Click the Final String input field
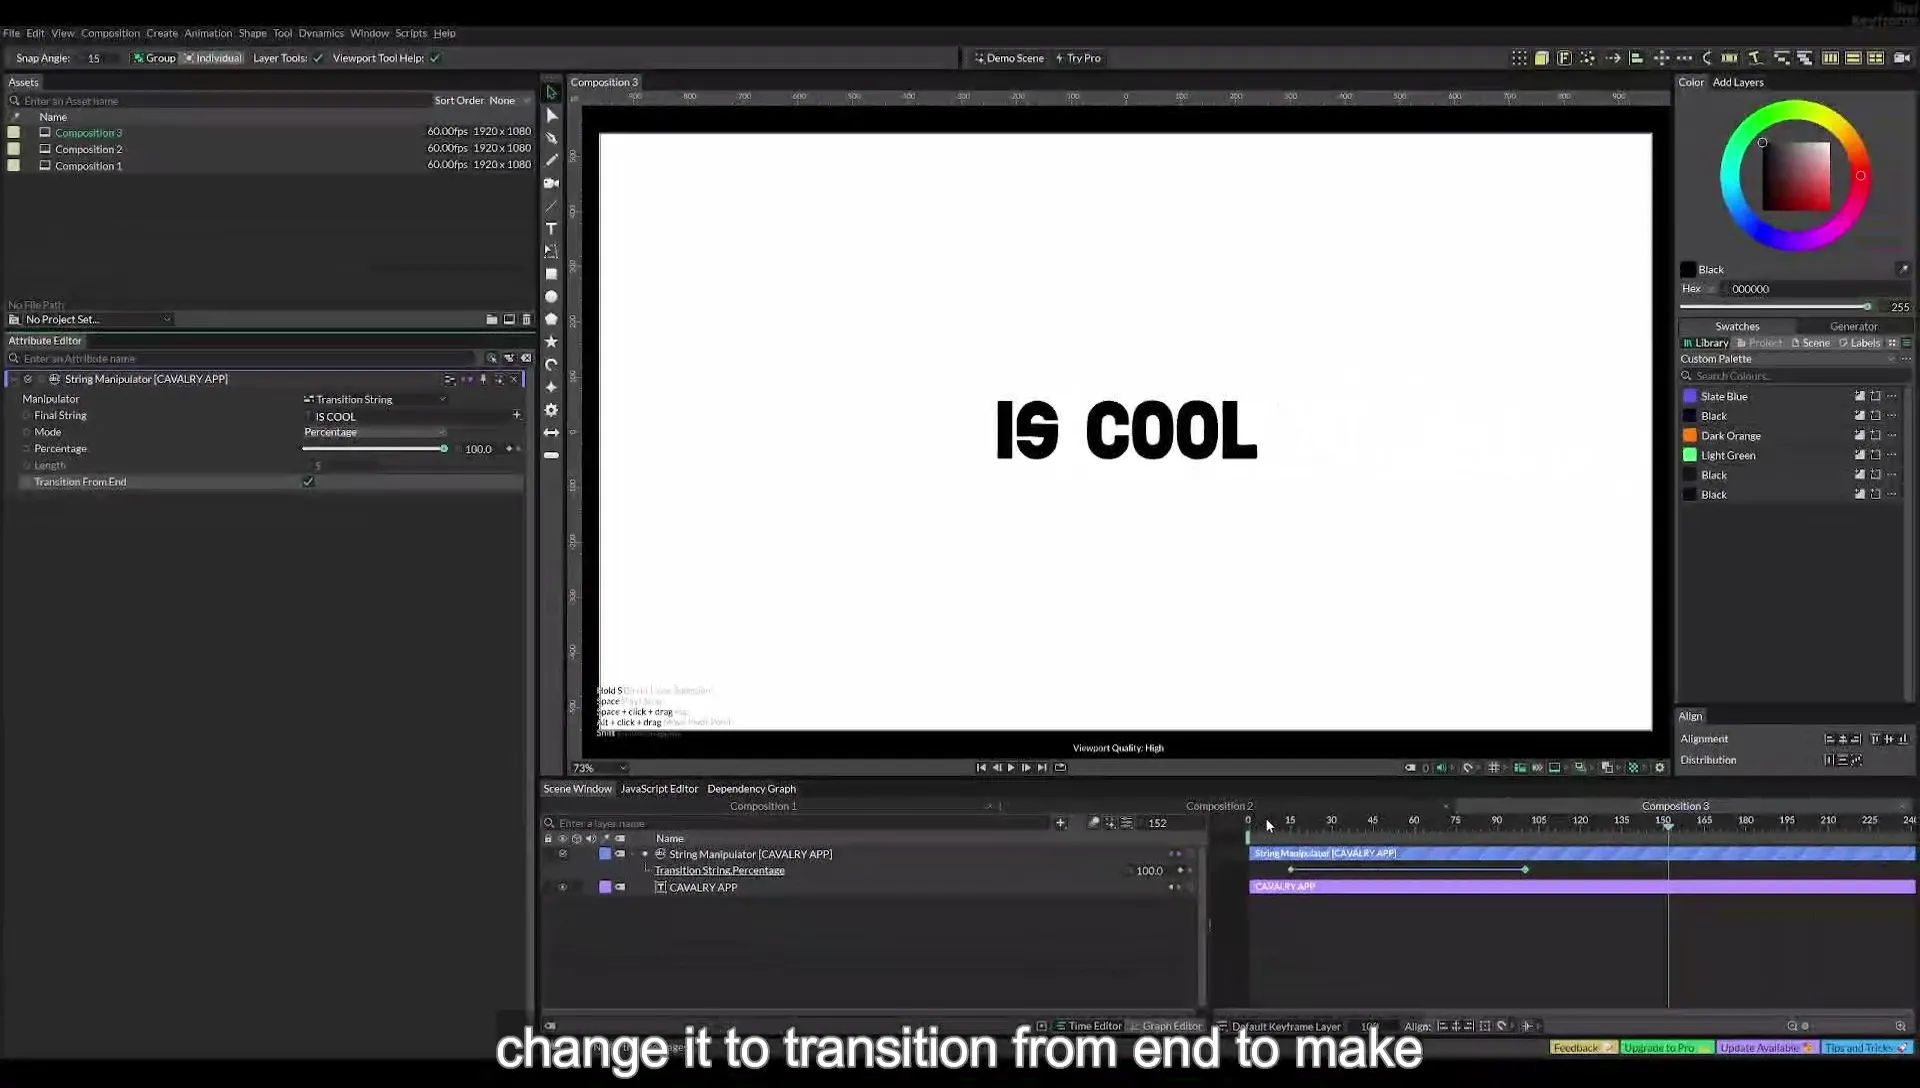This screenshot has height=1088, width=1920. click(410, 417)
